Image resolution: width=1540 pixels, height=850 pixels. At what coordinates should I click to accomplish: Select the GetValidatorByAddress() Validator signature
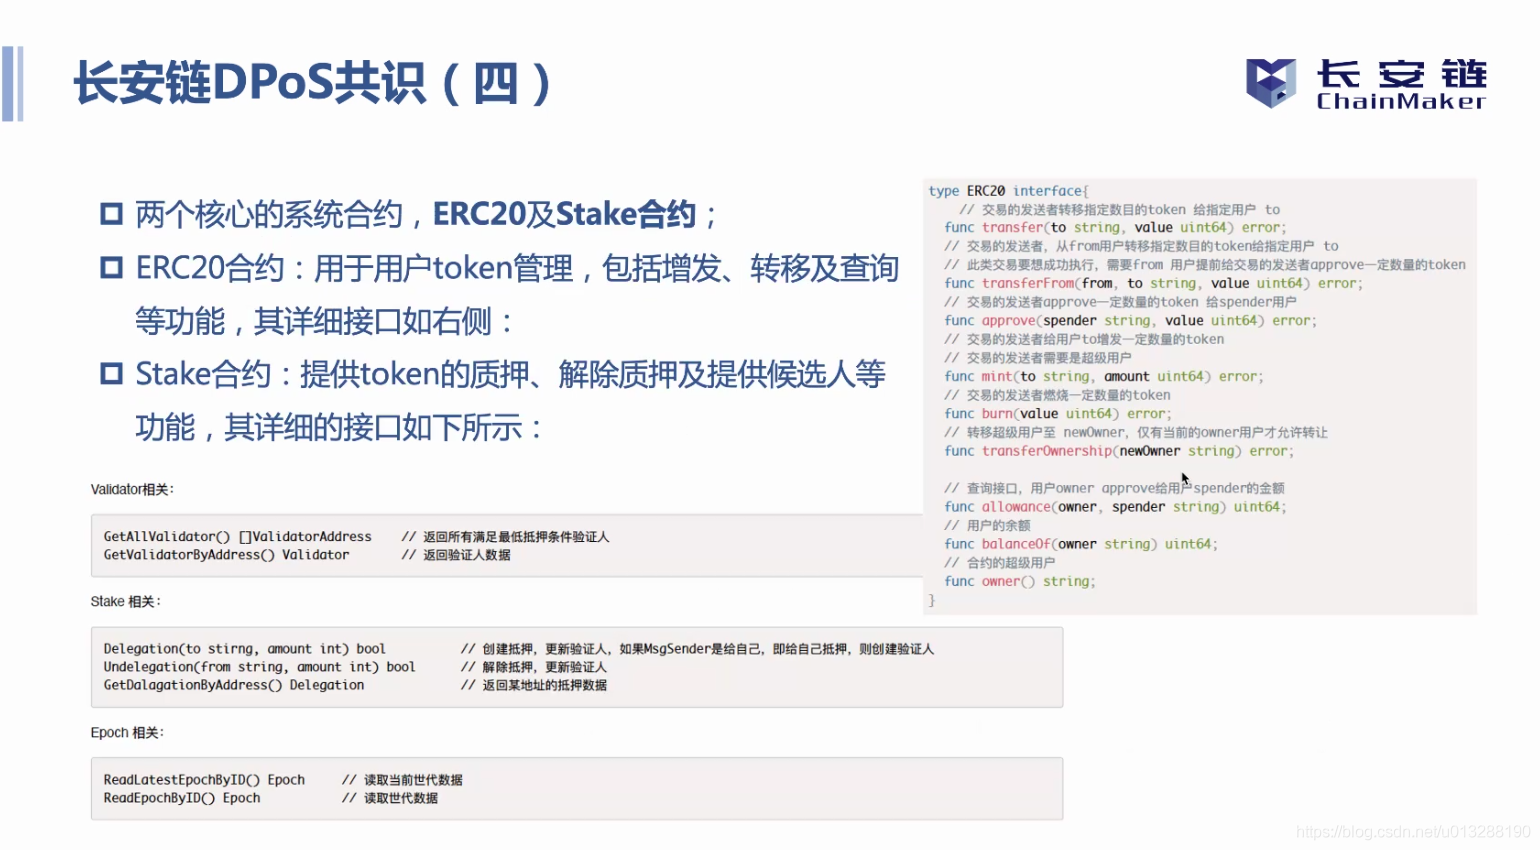pyautogui.click(x=226, y=555)
